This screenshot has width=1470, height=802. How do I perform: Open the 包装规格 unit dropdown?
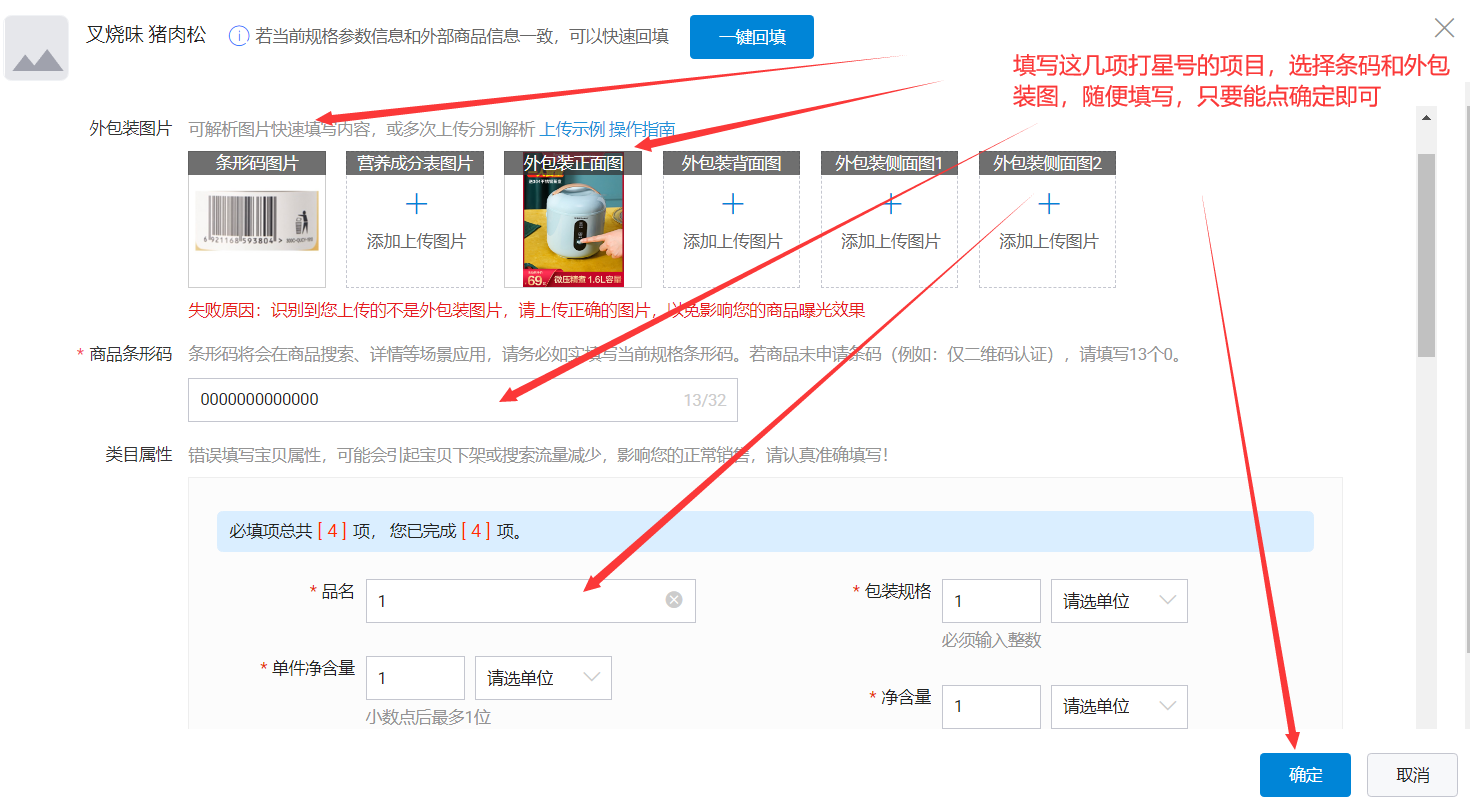click(1119, 601)
